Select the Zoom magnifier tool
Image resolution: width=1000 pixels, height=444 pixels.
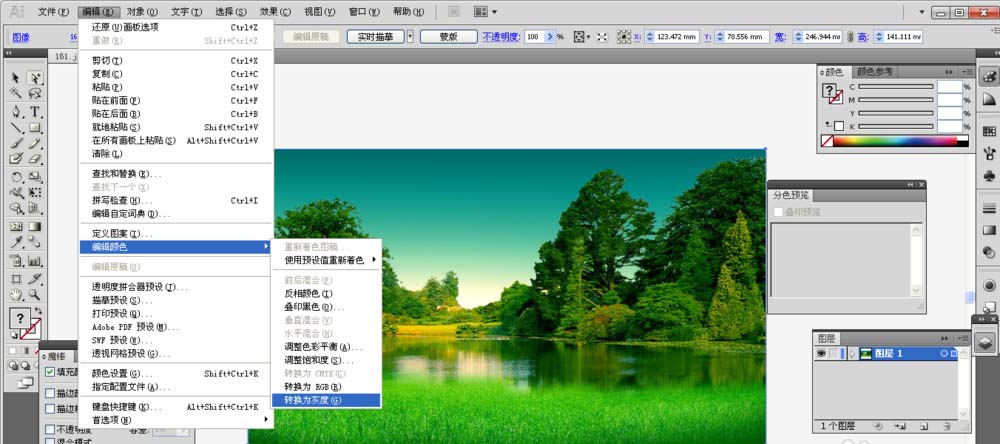click(x=35, y=295)
